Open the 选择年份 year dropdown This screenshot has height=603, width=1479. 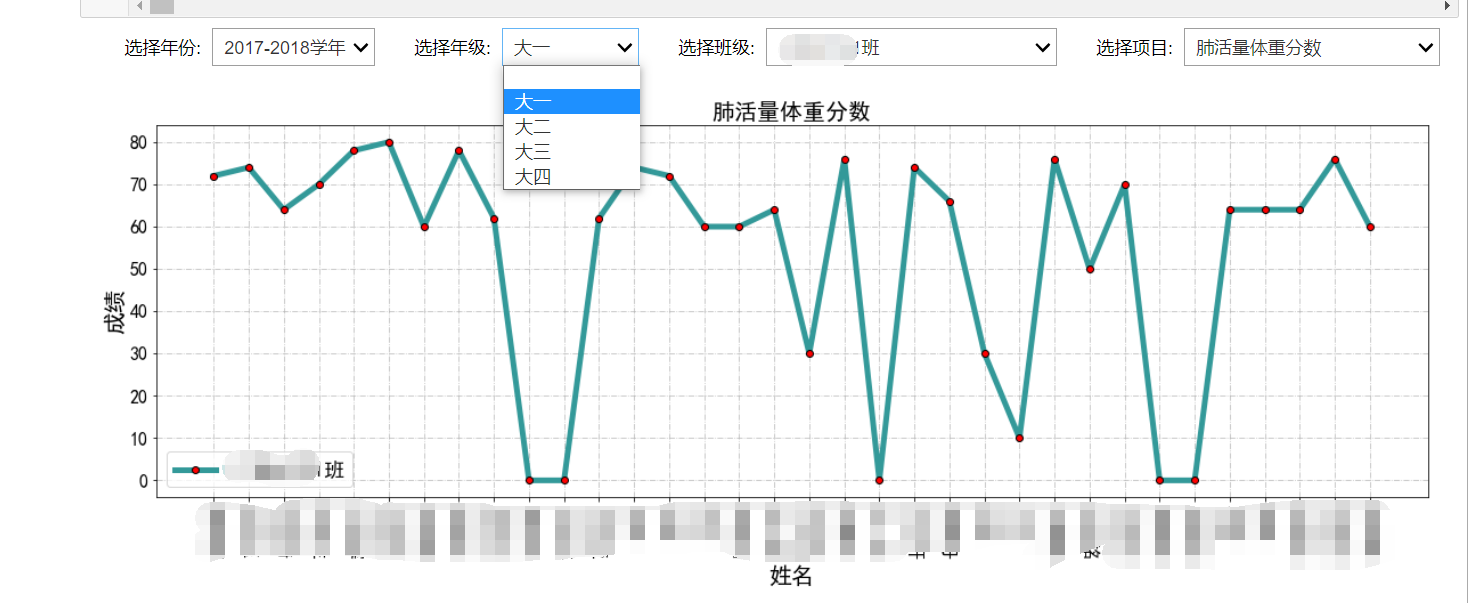[293, 46]
